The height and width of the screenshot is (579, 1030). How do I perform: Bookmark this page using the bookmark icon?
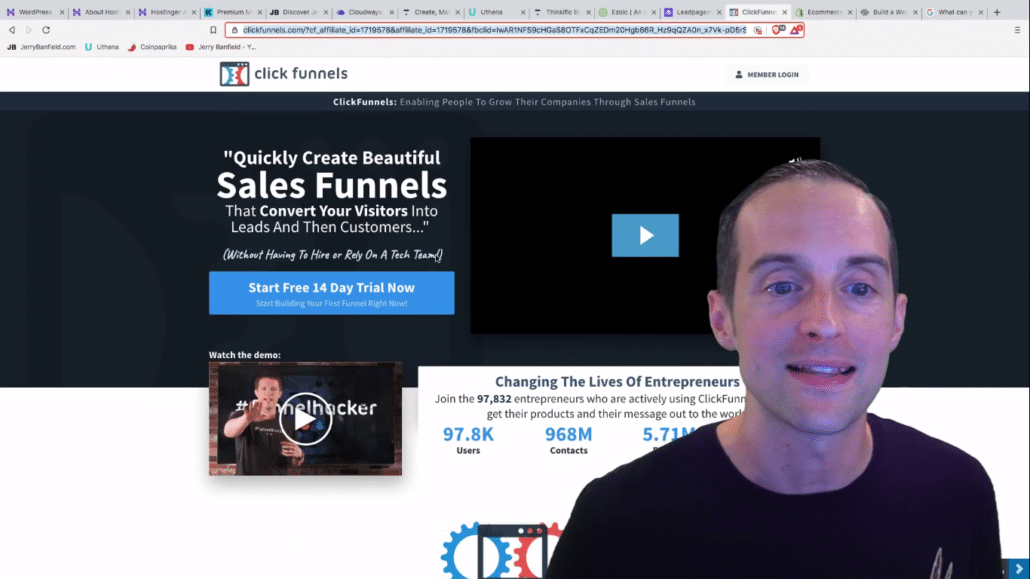click(x=213, y=30)
